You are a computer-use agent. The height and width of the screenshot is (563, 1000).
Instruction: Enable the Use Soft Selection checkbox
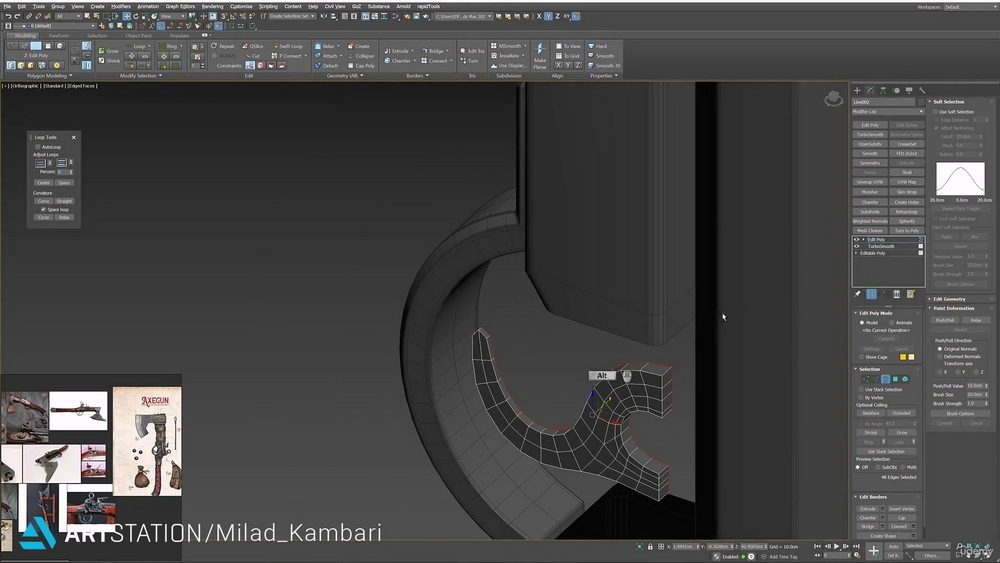pyautogui.click(x=936, y=112)
